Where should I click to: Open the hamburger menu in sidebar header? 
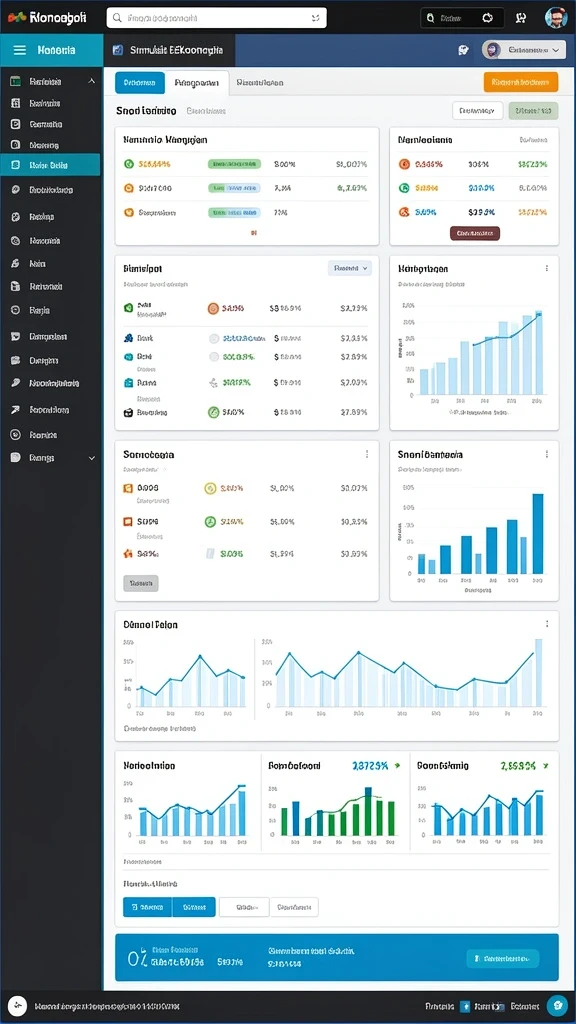(20, 50)
